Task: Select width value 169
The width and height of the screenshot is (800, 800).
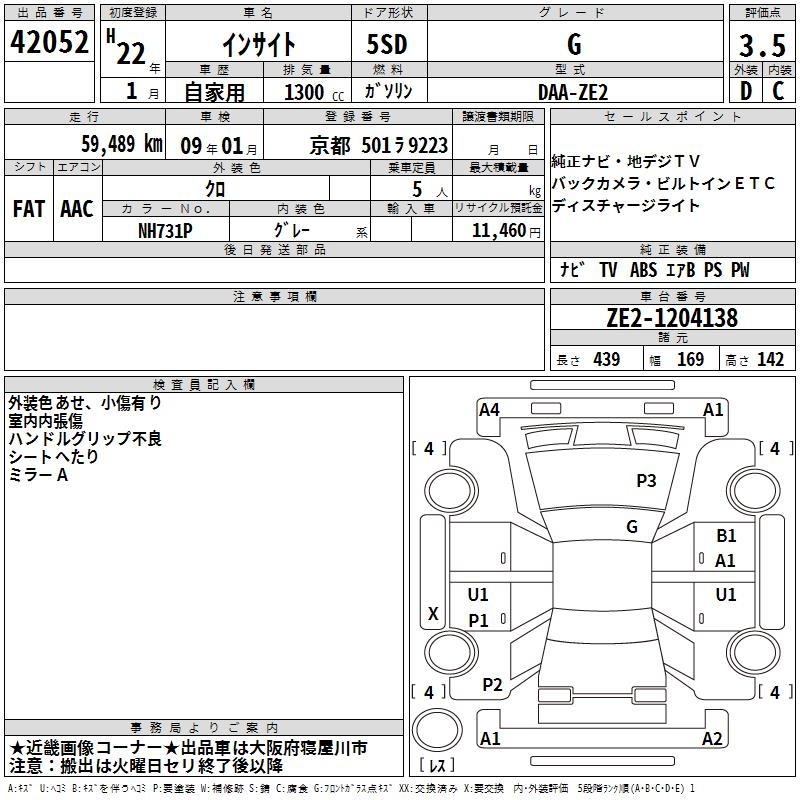Action: click(690, 359)
